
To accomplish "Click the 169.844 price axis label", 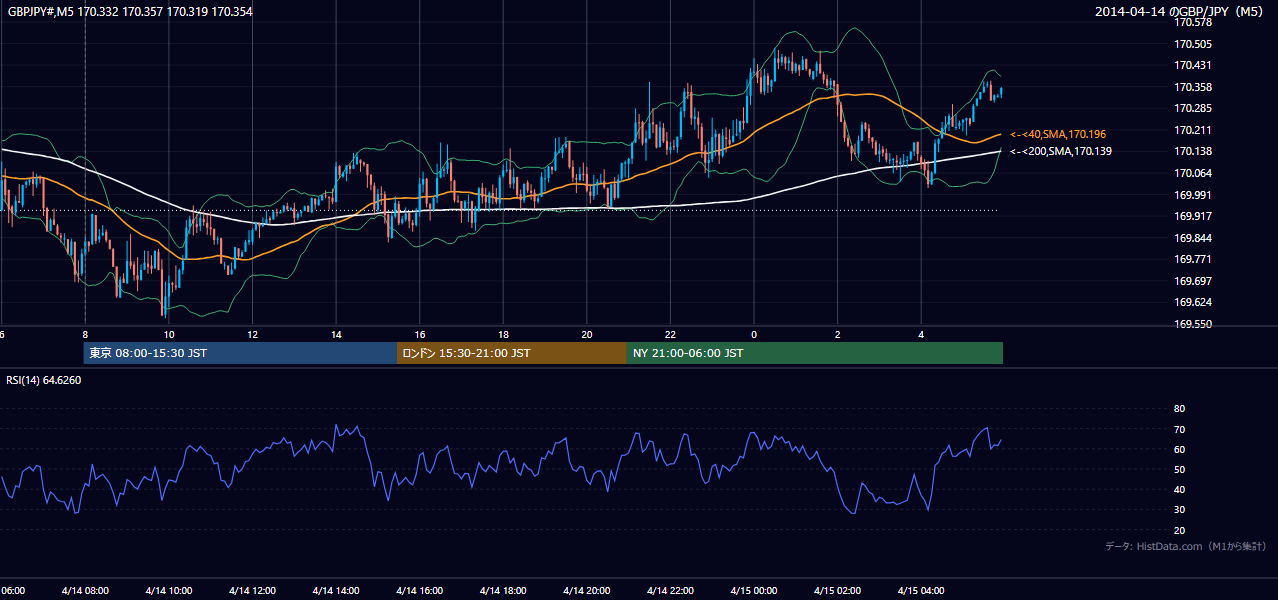I will tap(1193, 238).
